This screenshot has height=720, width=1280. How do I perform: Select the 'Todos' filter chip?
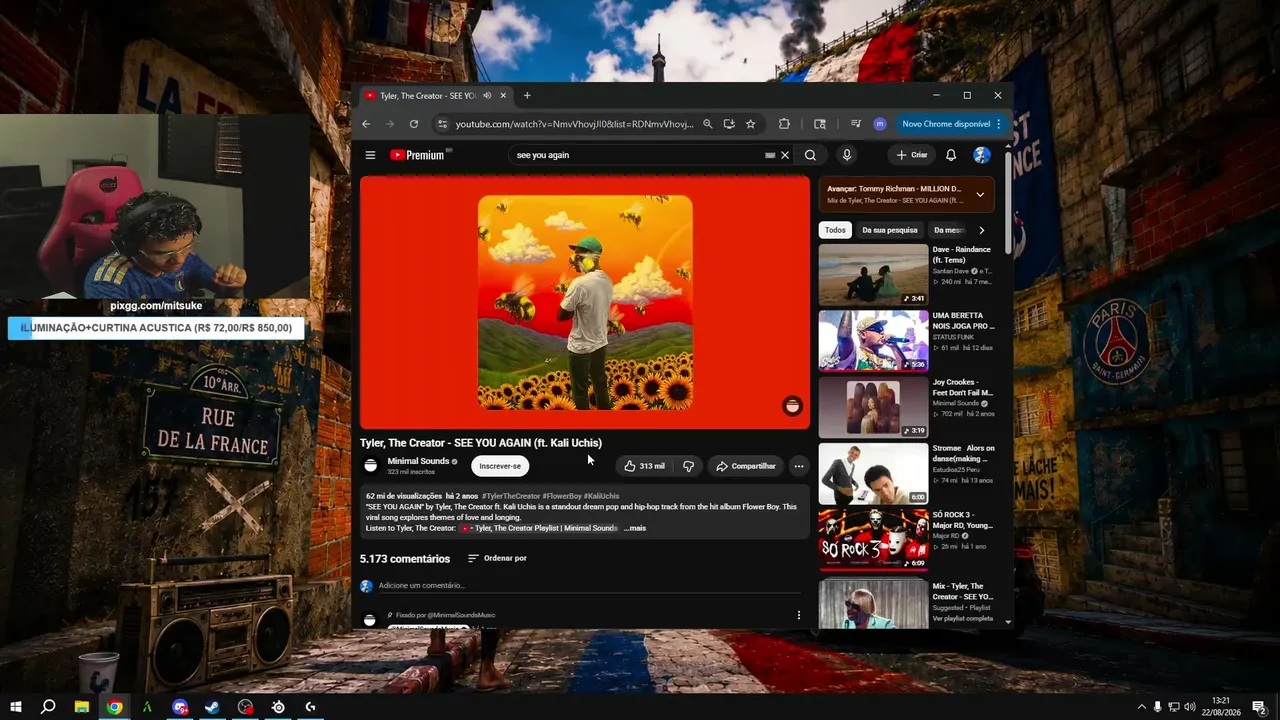coord(835,230)
